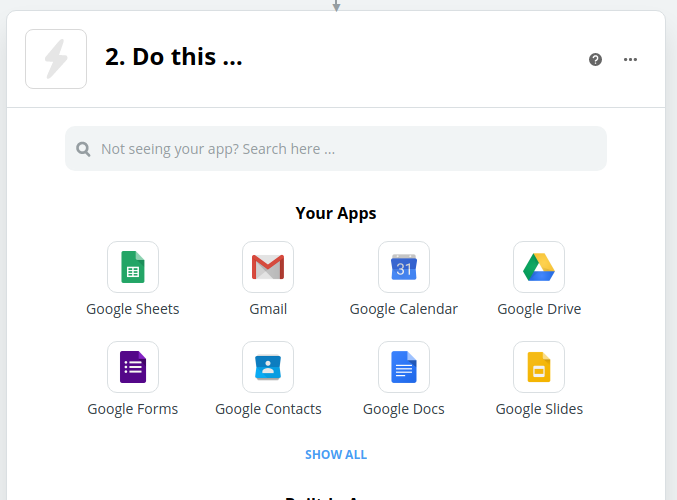Choose the Gmail app icon

[x=268, y=267]
